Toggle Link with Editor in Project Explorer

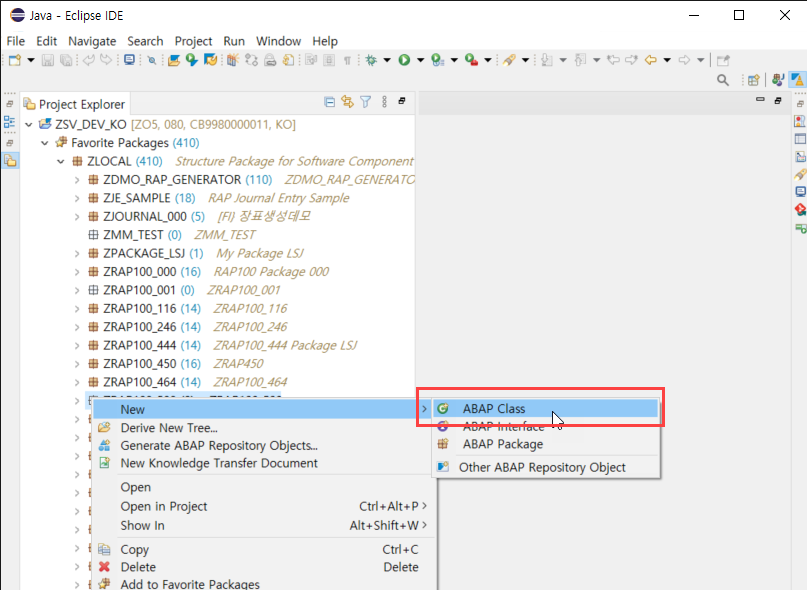coord(347,102)
